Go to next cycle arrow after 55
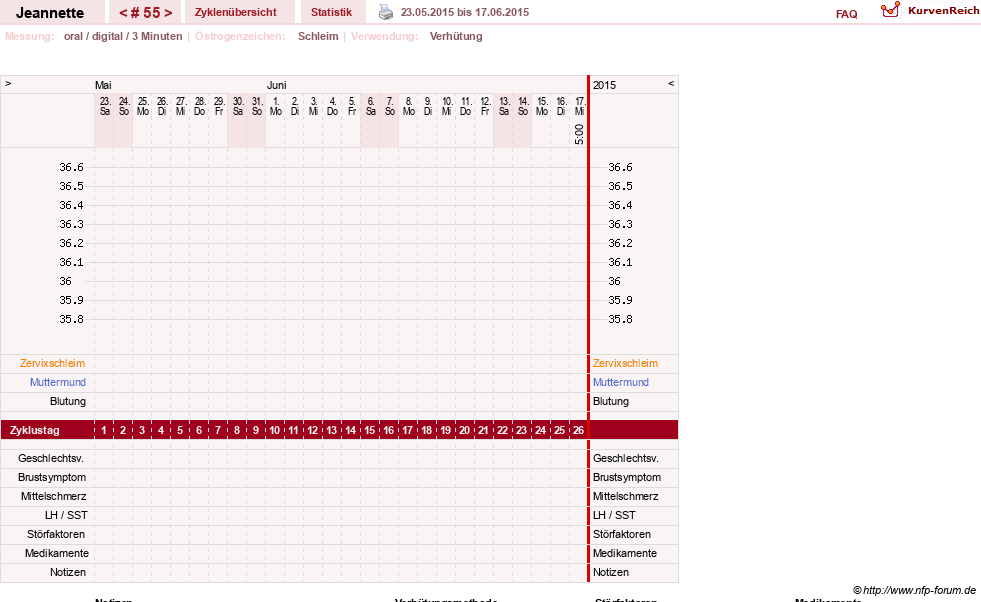Viewport: 981px width, 602px height. pyautogui.click(x=168, y=13)
